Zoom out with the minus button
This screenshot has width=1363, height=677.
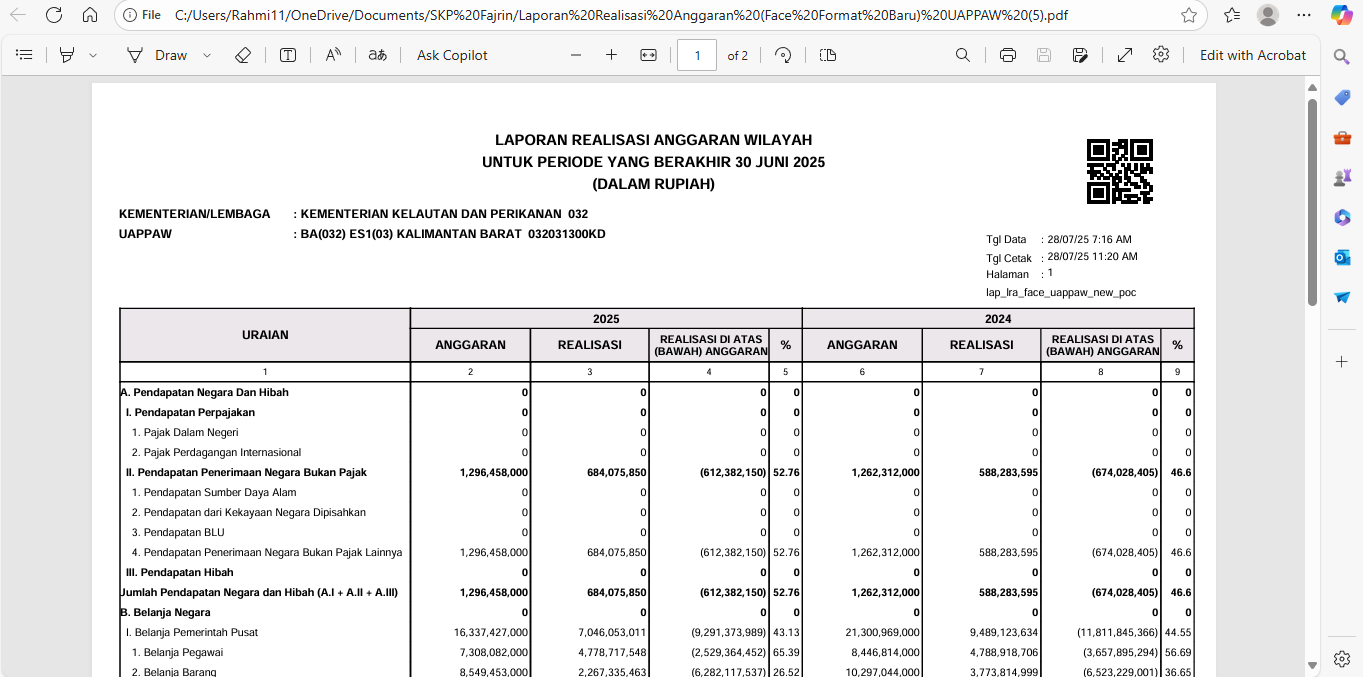click(x=576, y=55)
